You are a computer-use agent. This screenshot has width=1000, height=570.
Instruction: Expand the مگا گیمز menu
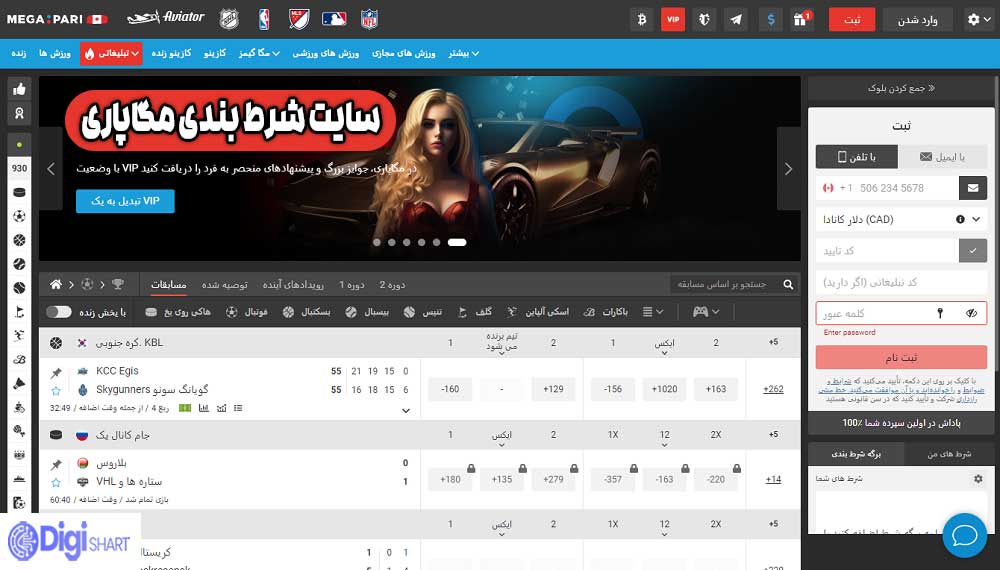[259, 54]
